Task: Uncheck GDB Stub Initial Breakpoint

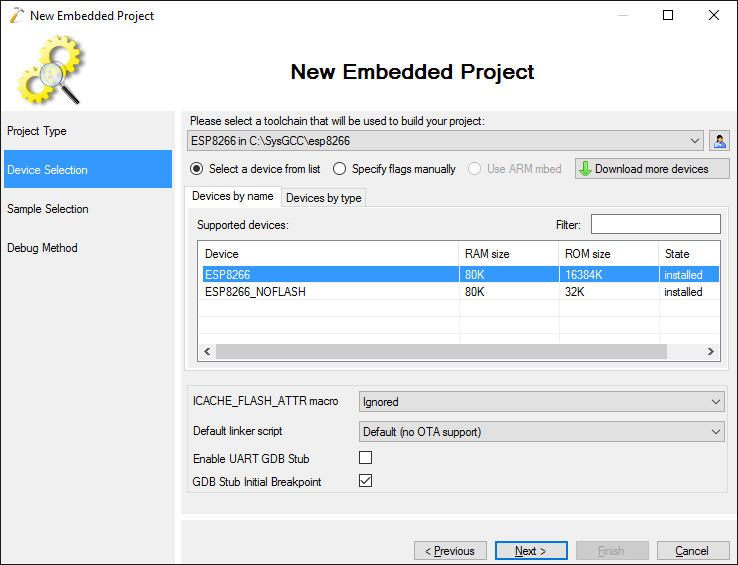Action: tap(365, 481)
